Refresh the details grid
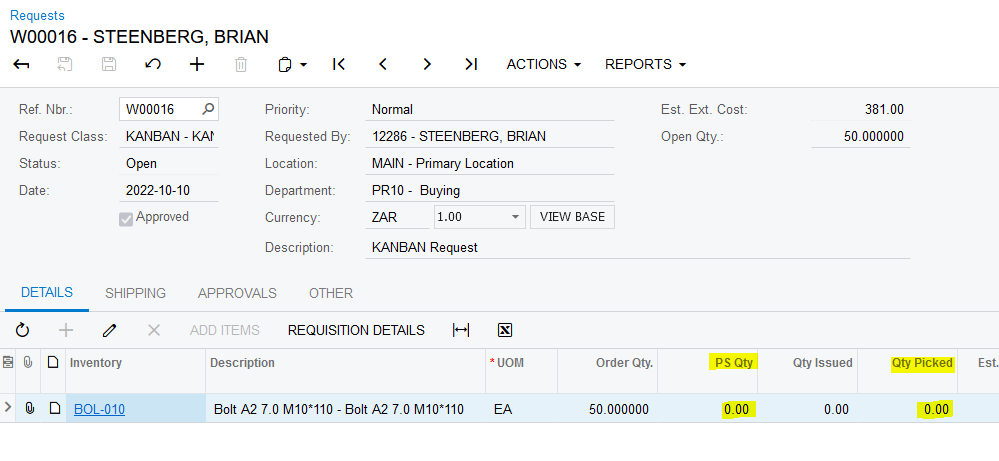Image resolution: width=999 pixels, height=461 pixels. coord(22,330)
